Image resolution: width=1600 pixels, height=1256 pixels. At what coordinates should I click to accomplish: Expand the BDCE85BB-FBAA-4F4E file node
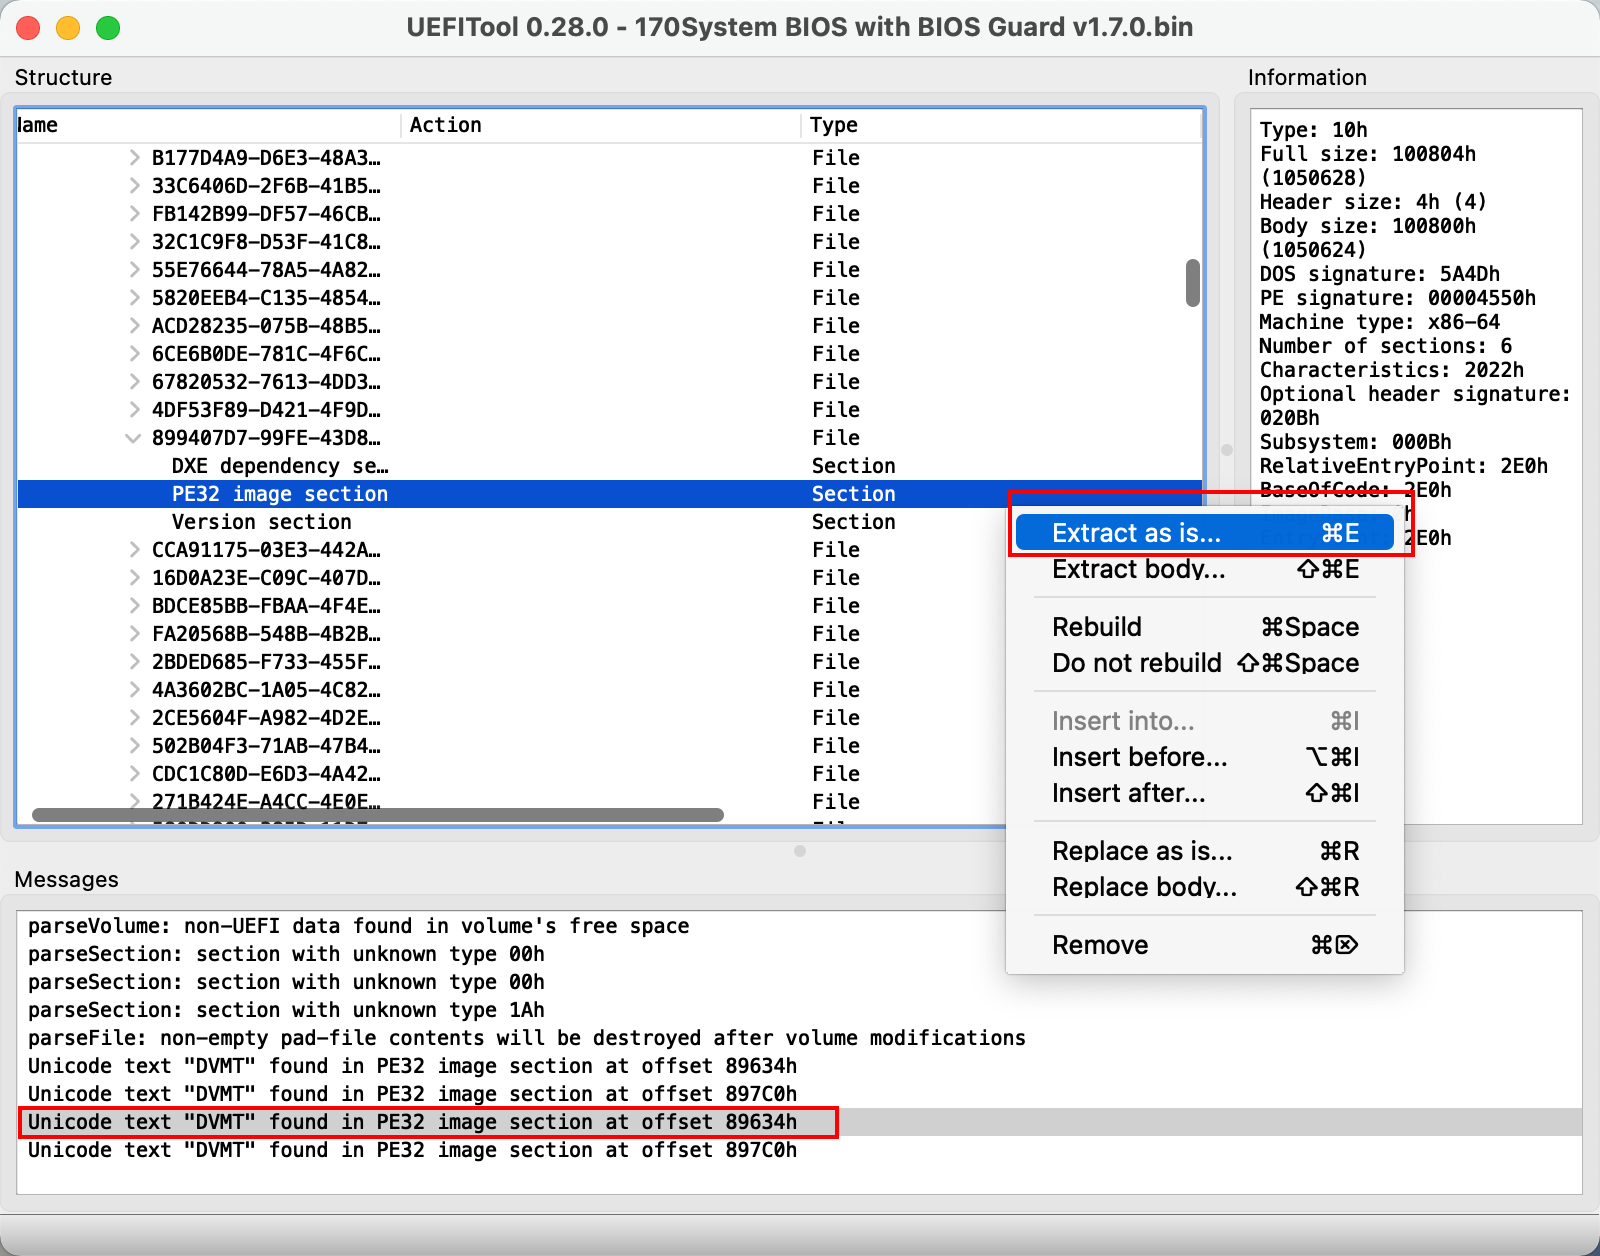coord(134,606)
